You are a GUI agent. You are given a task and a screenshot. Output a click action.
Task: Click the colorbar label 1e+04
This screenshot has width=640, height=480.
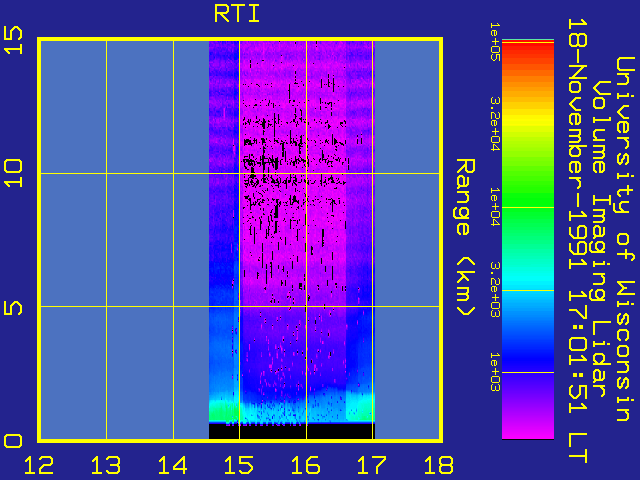click(495, 207)
